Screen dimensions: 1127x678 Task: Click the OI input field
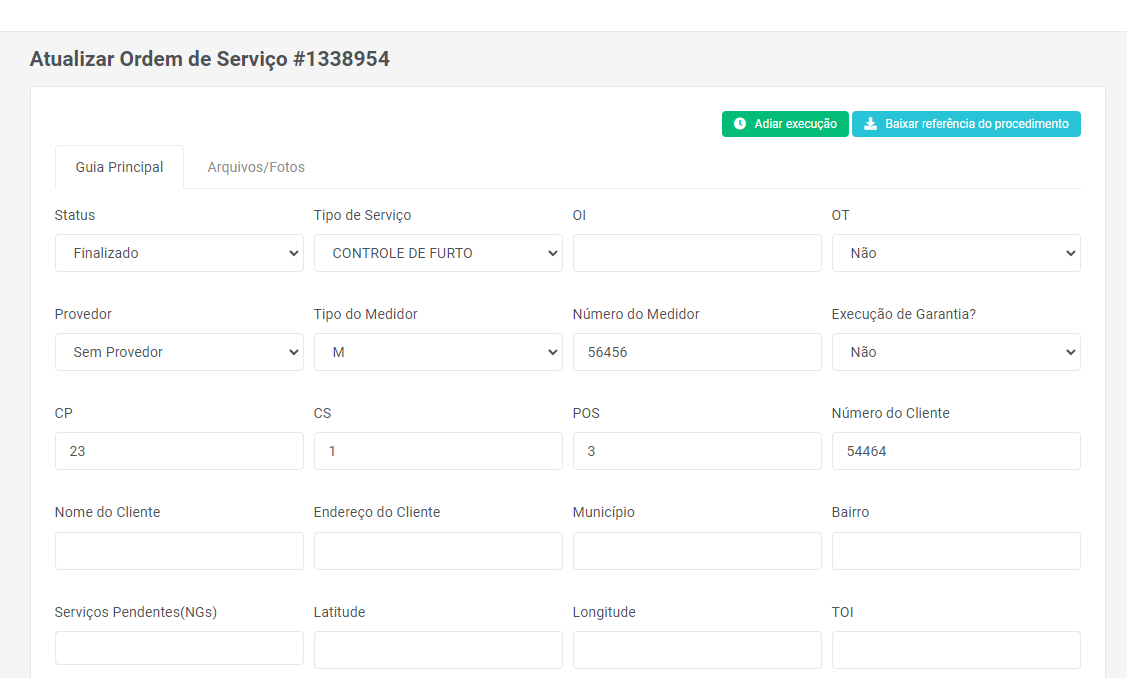coord(697,253)
